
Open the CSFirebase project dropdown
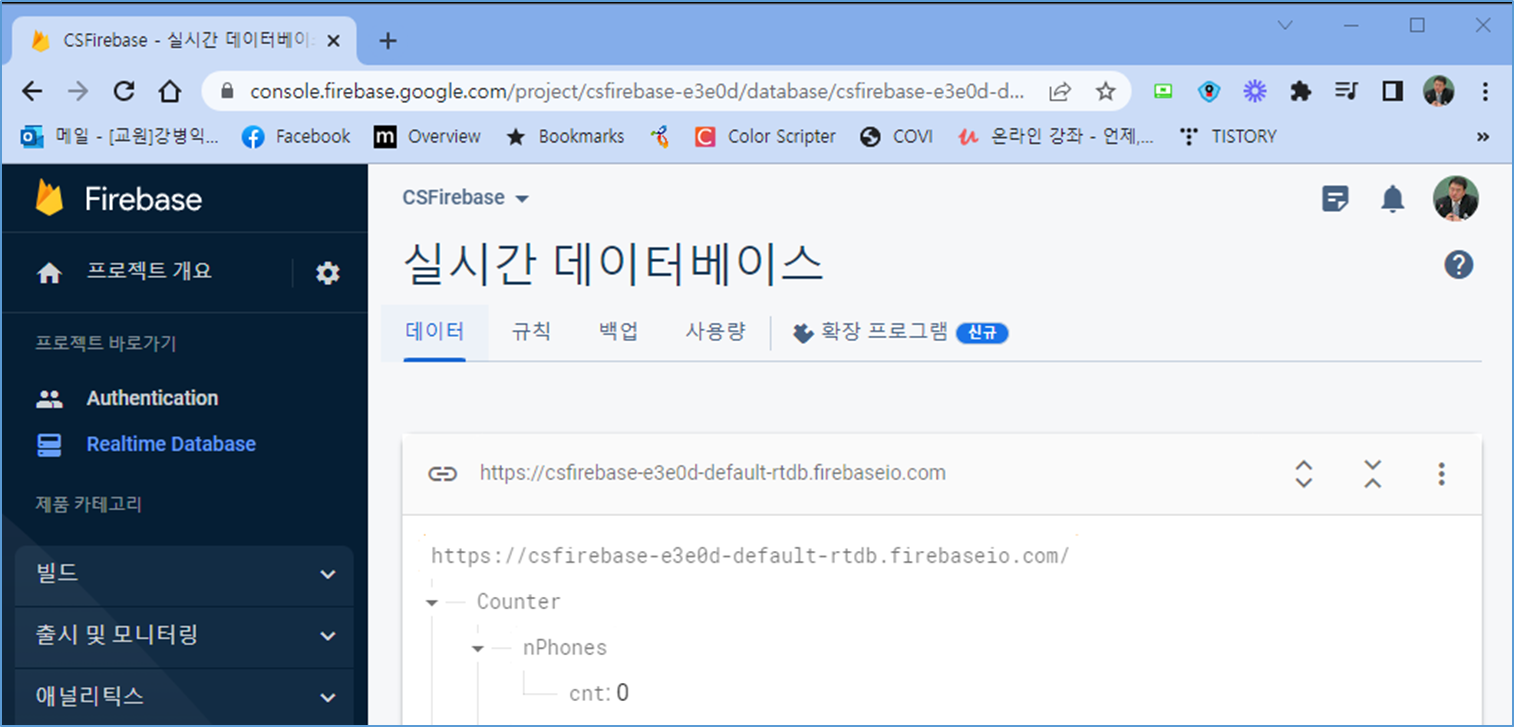(465, 198)
